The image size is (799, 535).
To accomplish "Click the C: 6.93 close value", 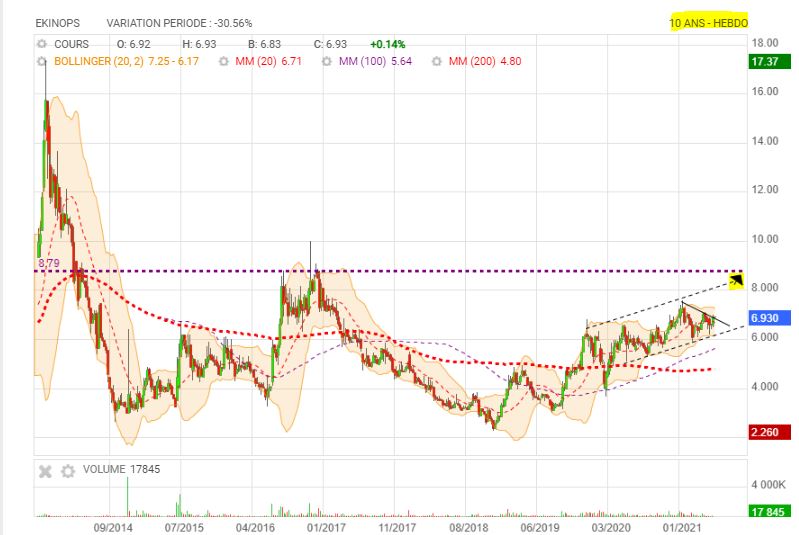I will coord(330,44).
